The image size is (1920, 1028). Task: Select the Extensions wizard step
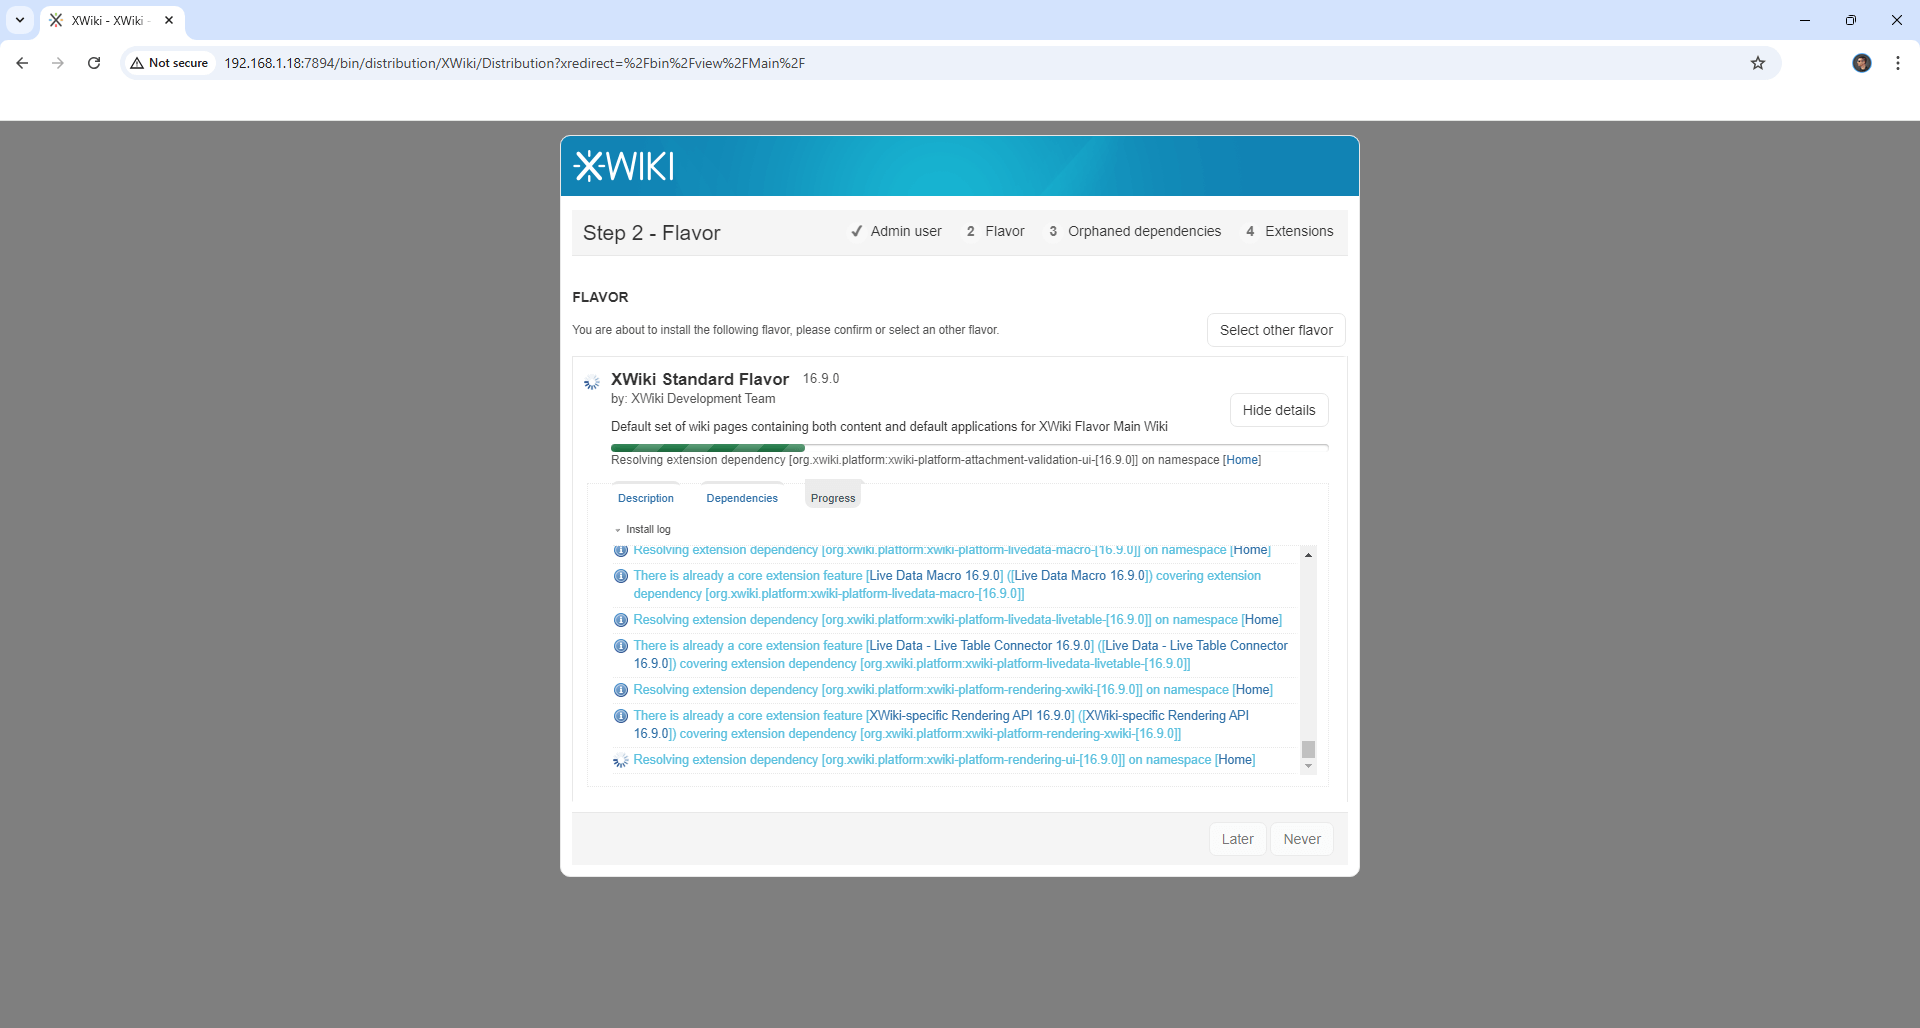(x=1288, y=231)
